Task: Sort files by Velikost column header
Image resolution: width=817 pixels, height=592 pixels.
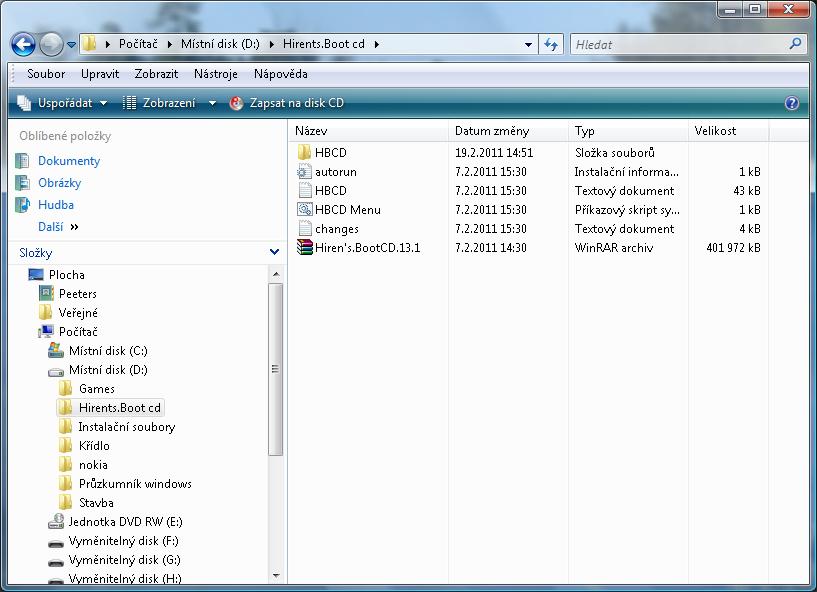Action: click(x=715, y=131)
